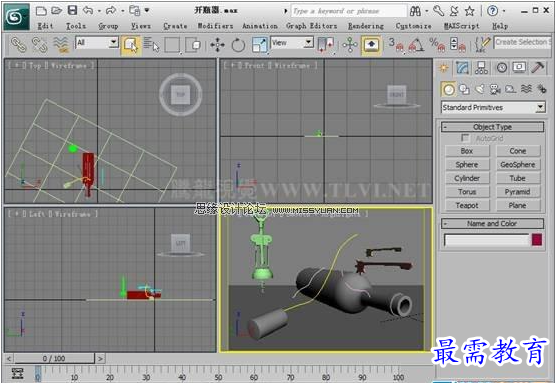Select Geometry category in Create panel
The image size is (555, 383).
click(x=449, y=89)
